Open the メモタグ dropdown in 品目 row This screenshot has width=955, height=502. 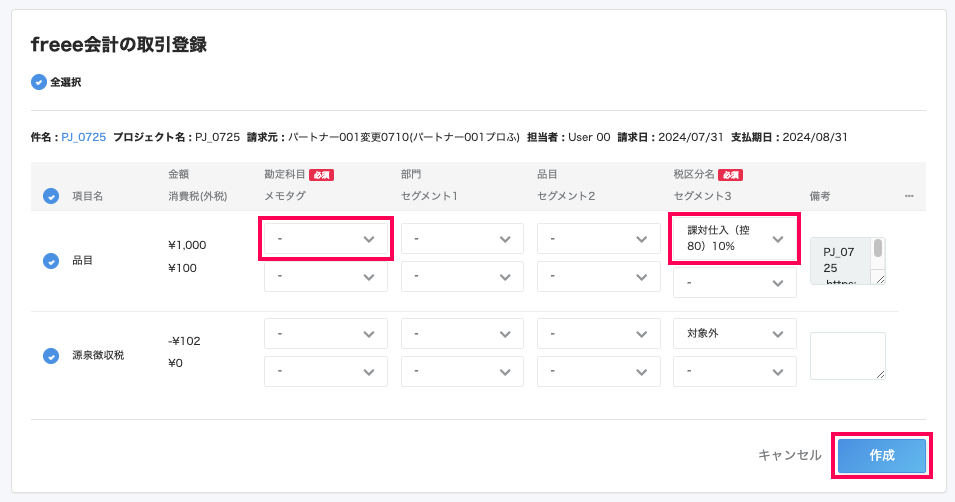326,277
